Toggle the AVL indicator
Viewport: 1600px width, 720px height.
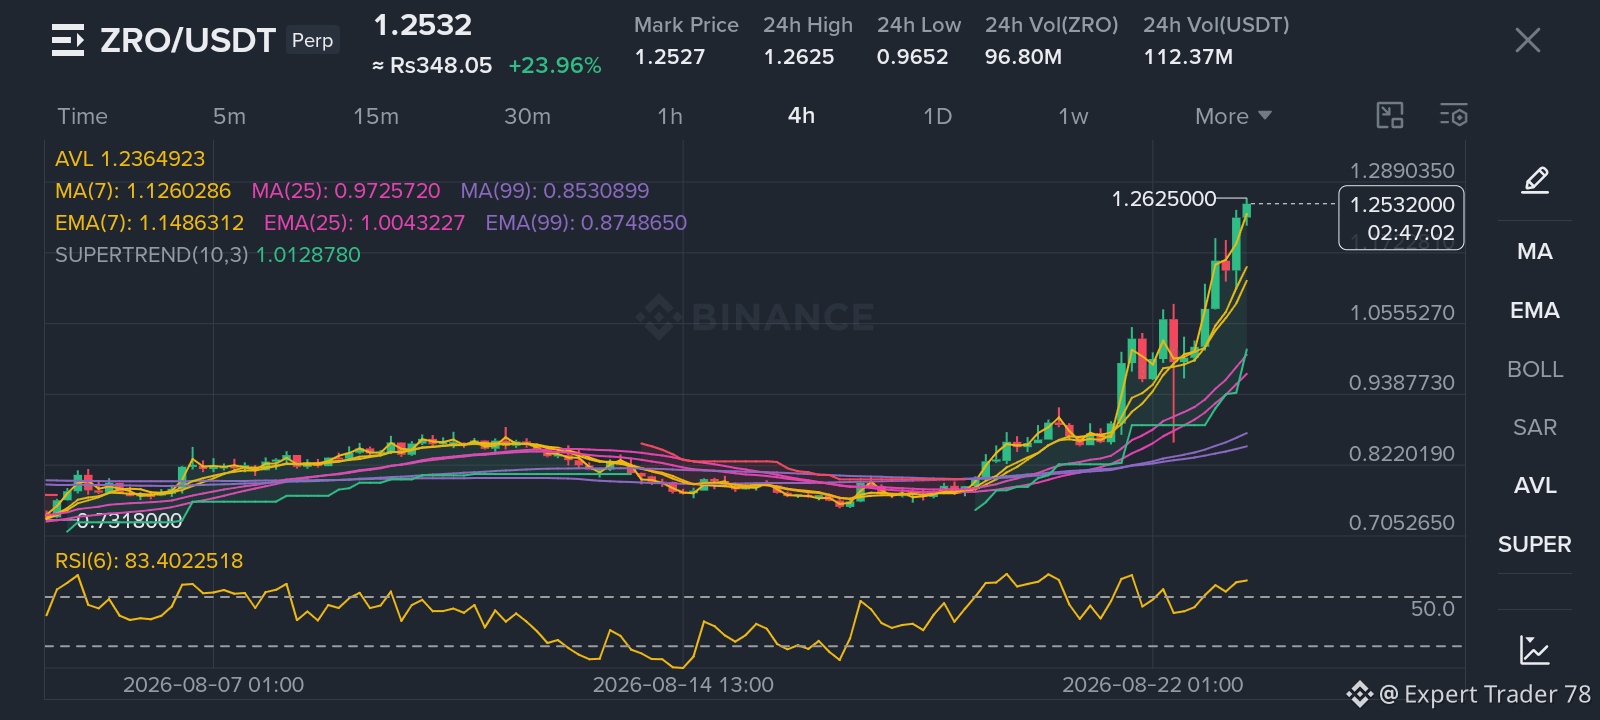click(x=1534, y=486)
